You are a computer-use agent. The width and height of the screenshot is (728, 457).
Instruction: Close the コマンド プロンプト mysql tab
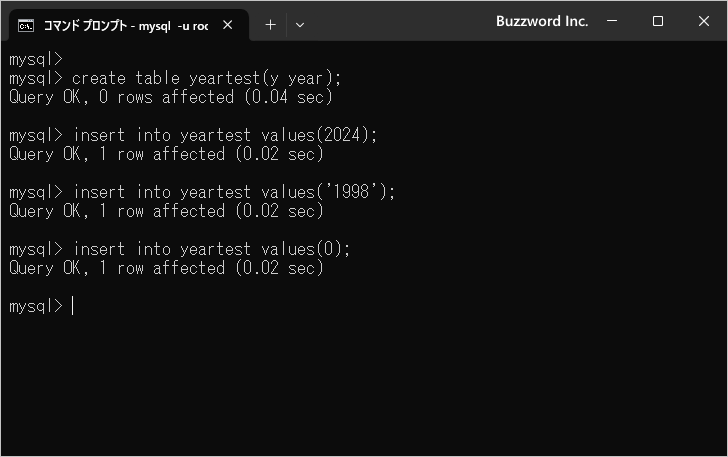229,25
